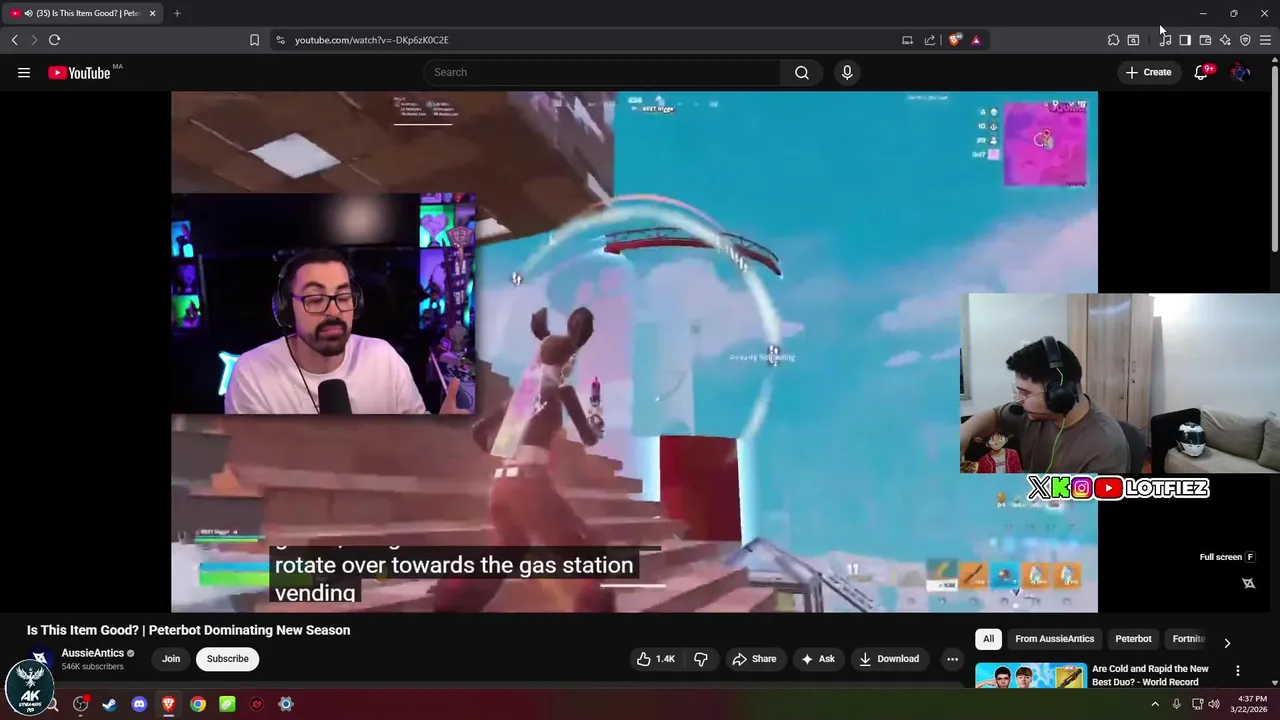Download the video
This screenshot has height=720, width=1280.
(x=889, y=659)
